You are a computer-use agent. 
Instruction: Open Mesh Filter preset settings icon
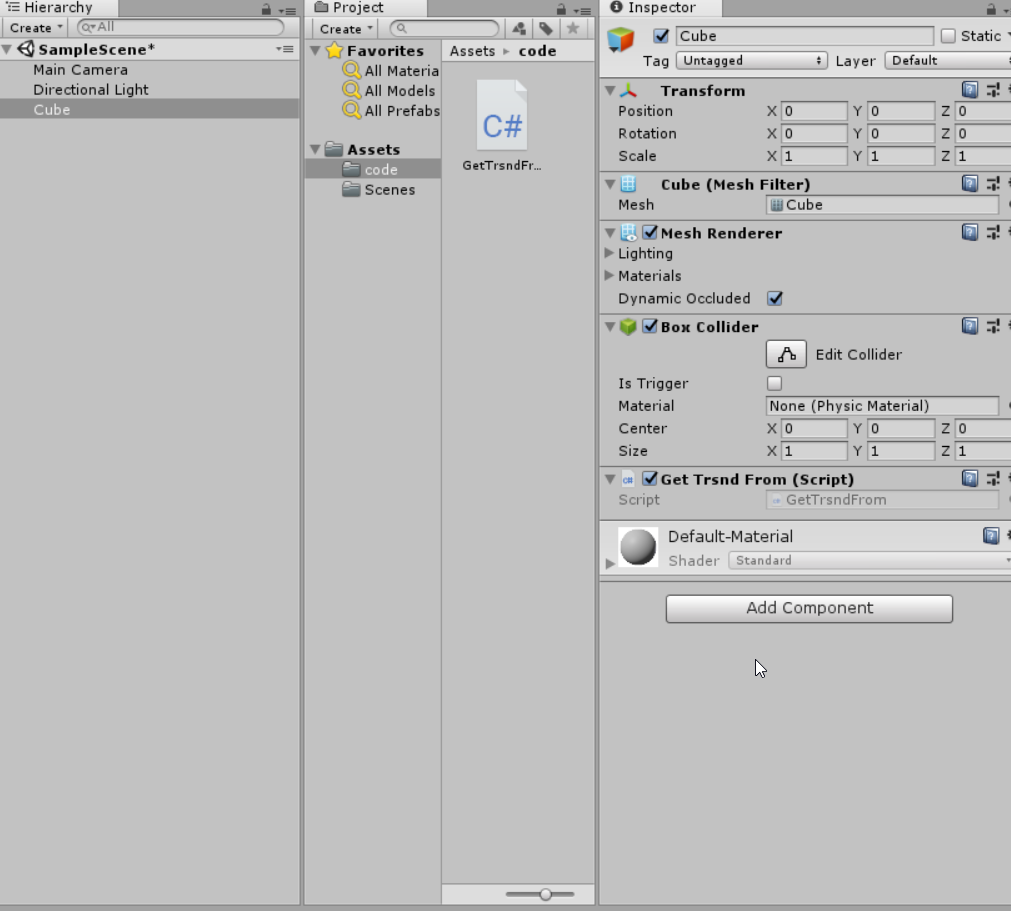pos(993,184)
